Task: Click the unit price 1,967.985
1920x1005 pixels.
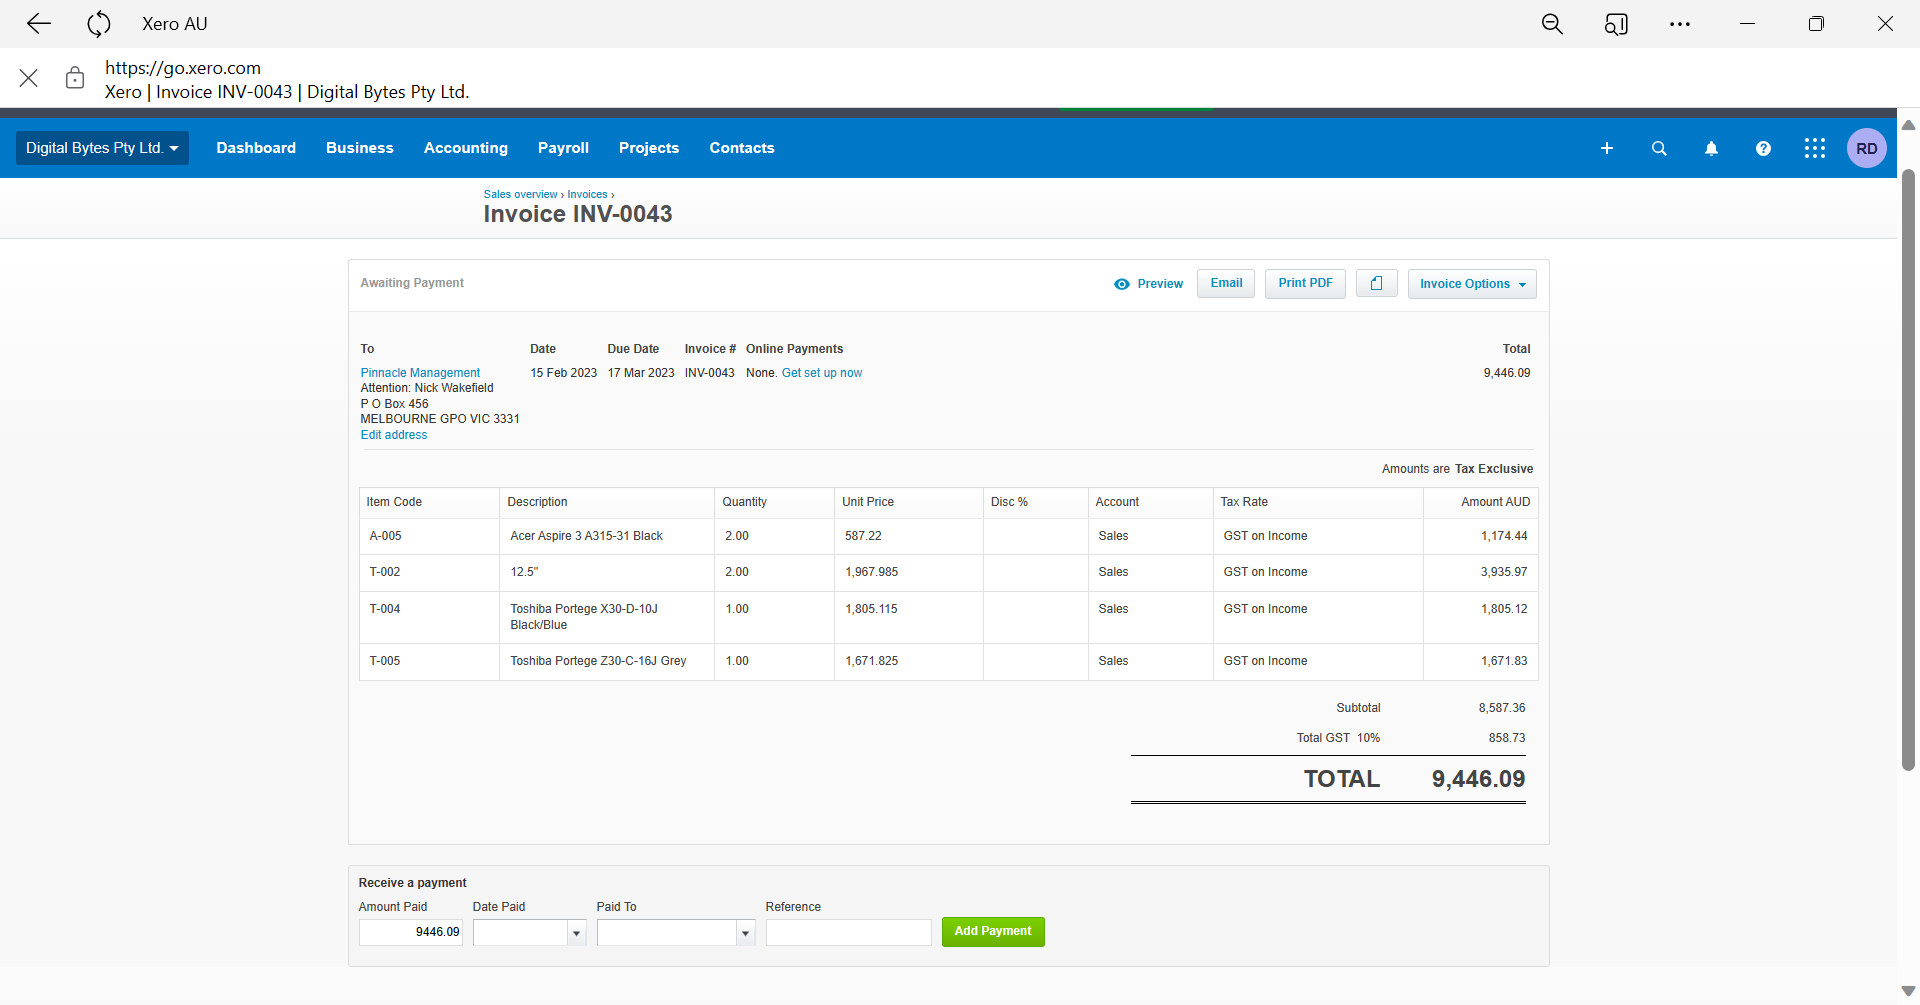Action: coord(872,573)
